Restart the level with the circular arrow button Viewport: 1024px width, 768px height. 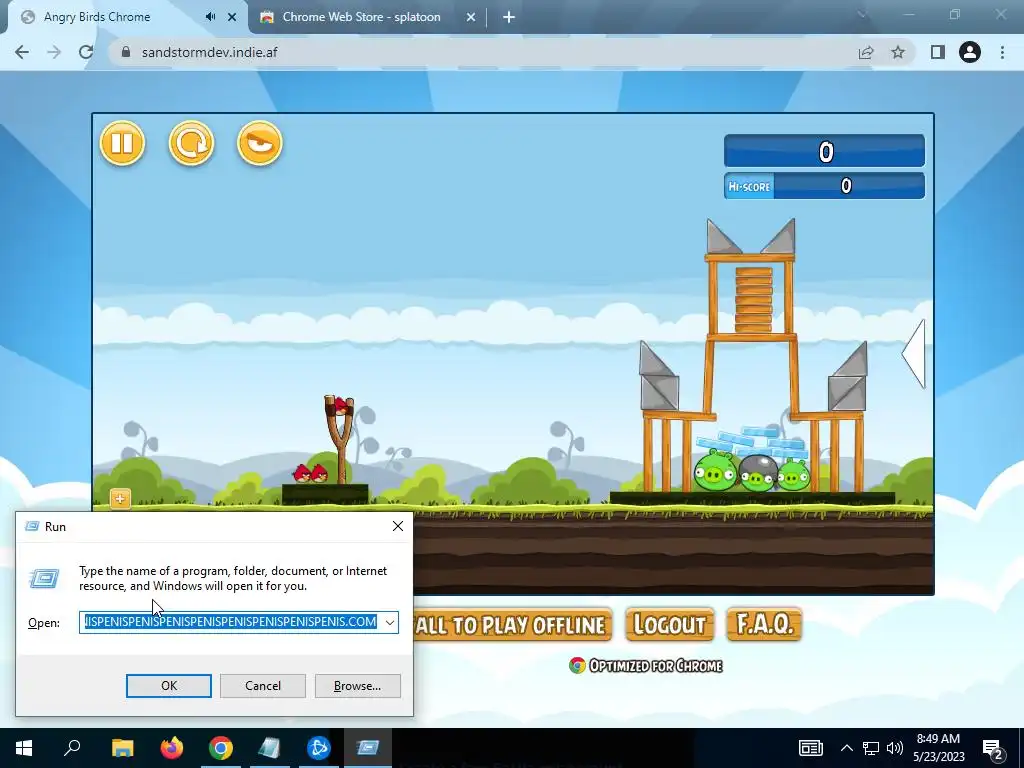[x=191, y=143]
